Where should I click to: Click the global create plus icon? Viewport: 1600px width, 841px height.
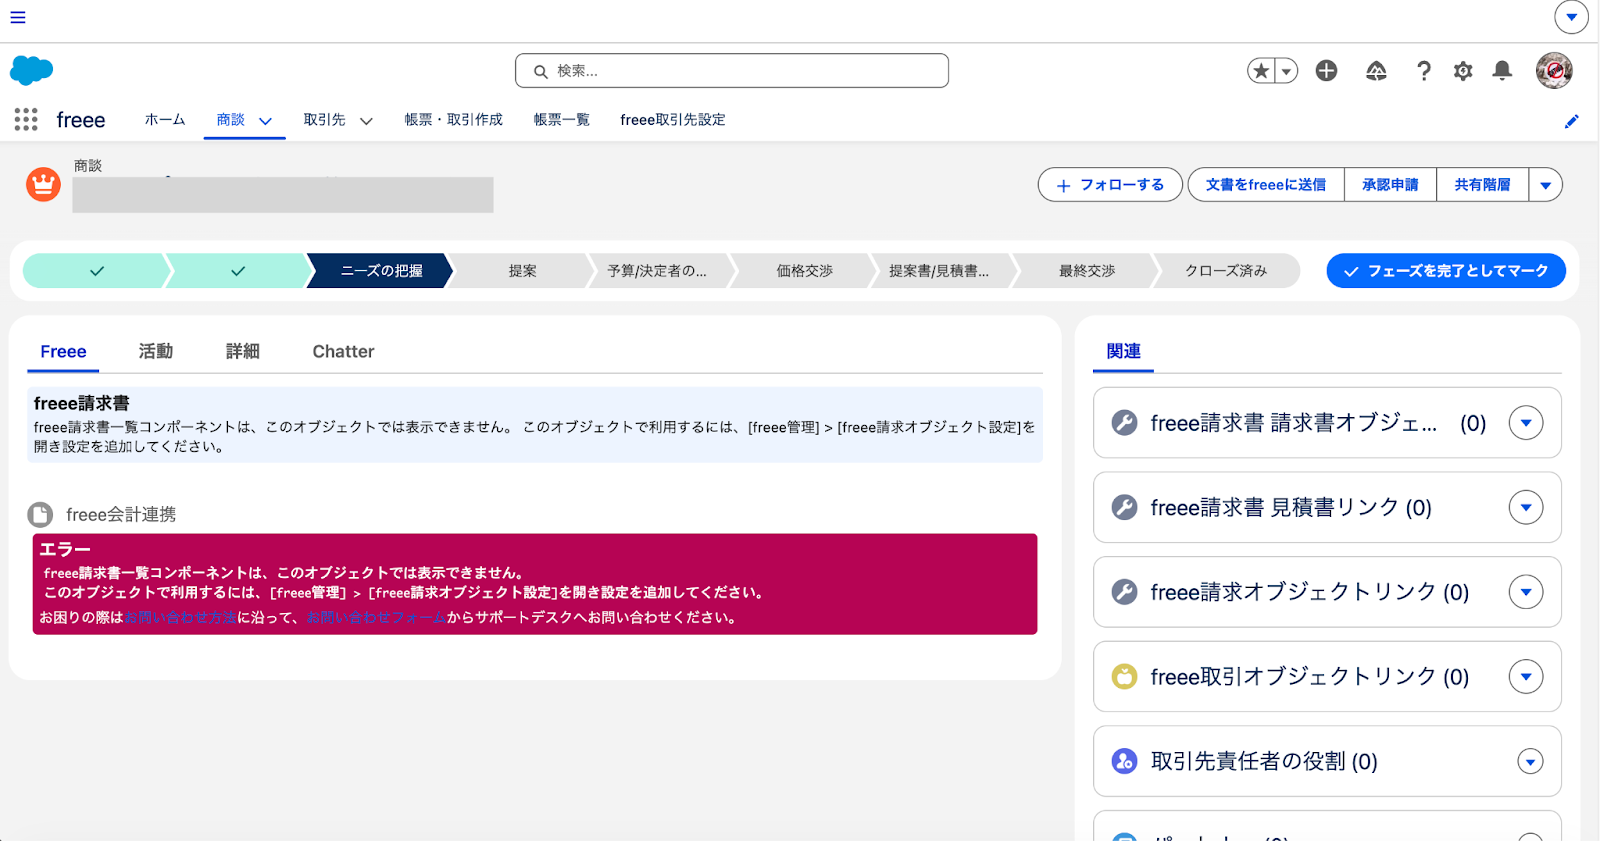point(1326,70)
